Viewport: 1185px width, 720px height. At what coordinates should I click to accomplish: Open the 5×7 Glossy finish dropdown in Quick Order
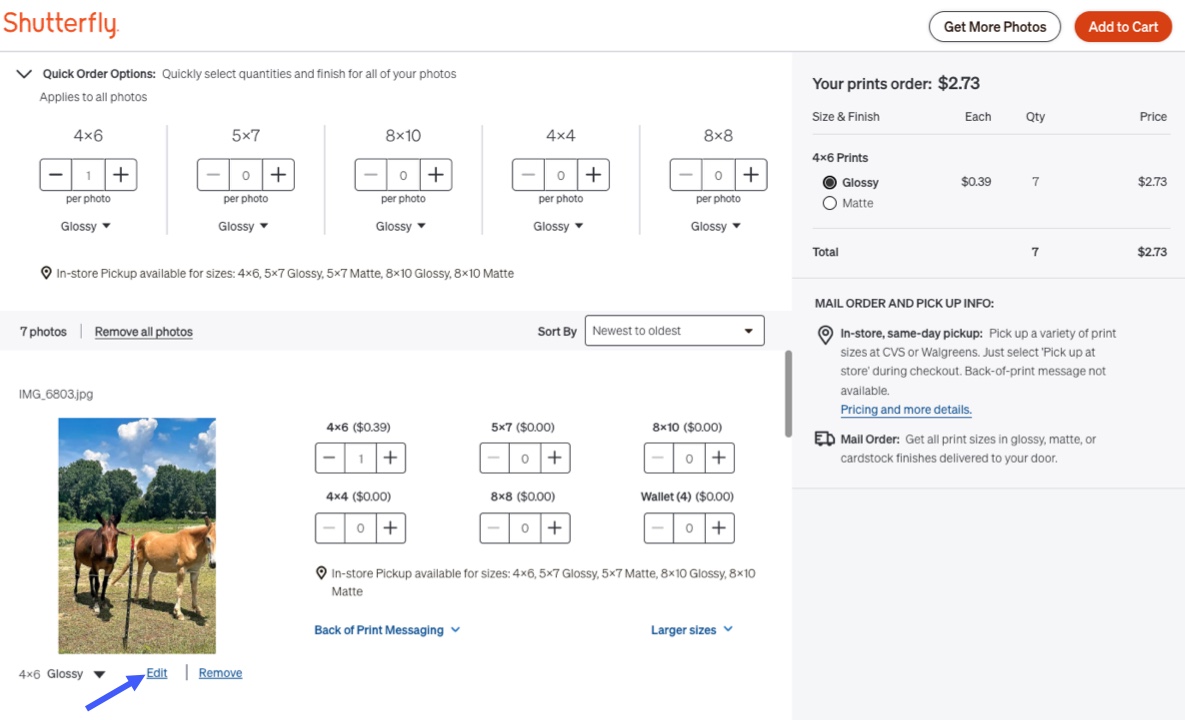point(243,226)
